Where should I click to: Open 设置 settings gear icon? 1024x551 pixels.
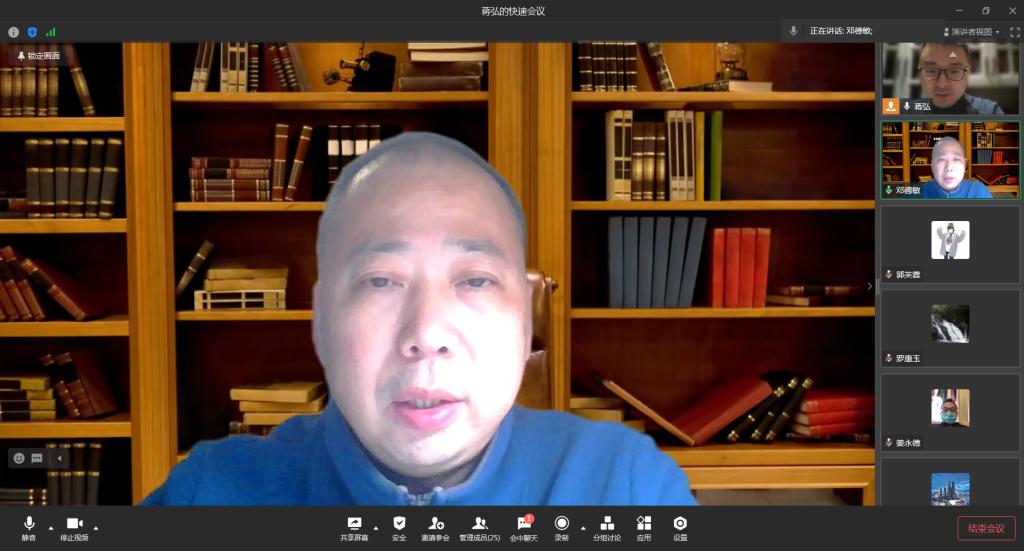[x=680, y=524]
